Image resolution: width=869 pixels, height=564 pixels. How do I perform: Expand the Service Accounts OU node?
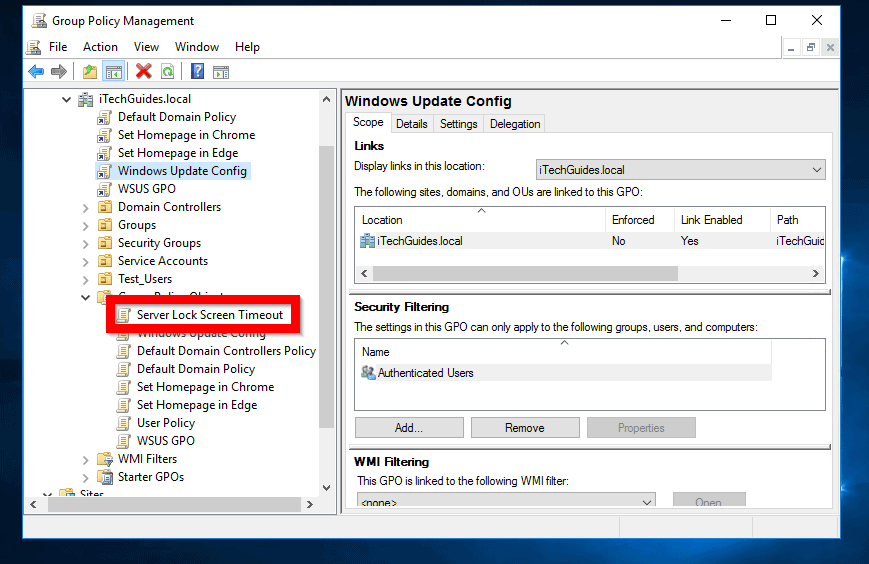click(x=85, y=262)
